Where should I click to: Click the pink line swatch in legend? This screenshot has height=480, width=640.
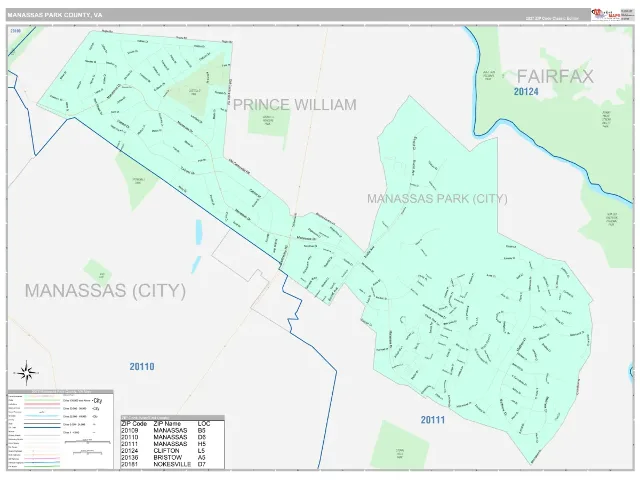pyautogui.click(x=42, y=404)
